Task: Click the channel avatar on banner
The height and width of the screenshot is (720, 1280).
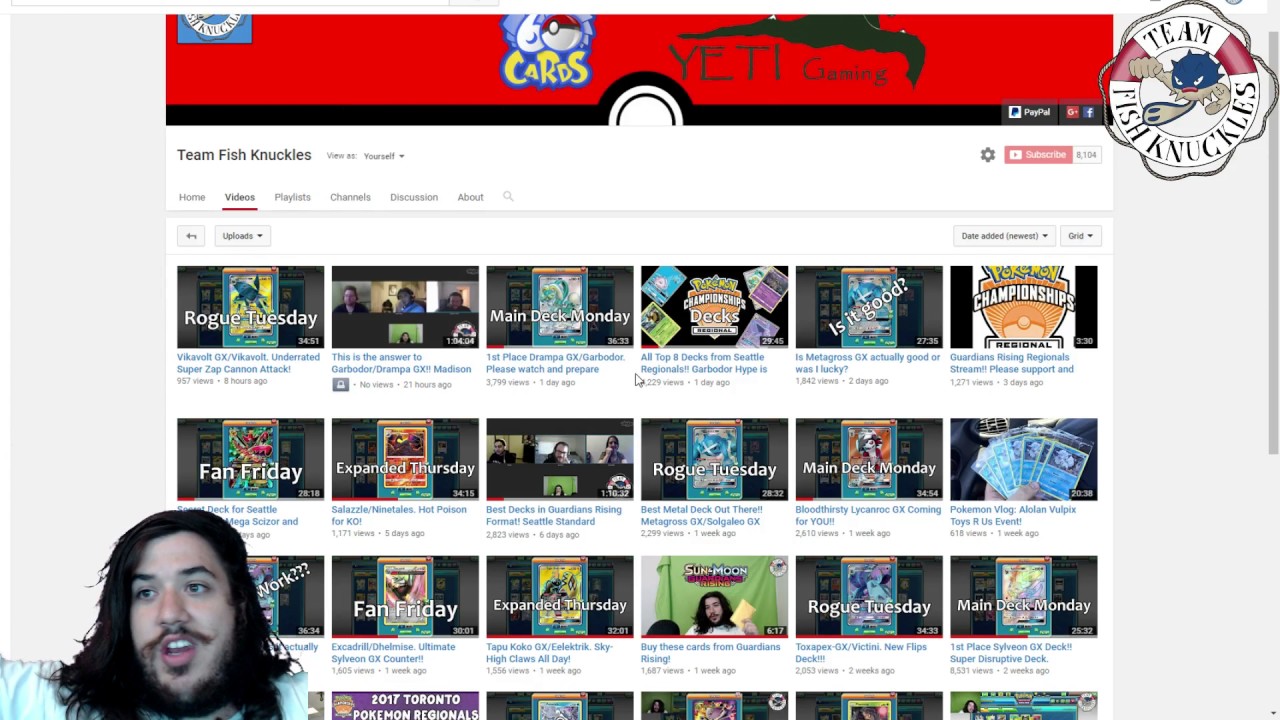Action: click(x=215, y=28)
